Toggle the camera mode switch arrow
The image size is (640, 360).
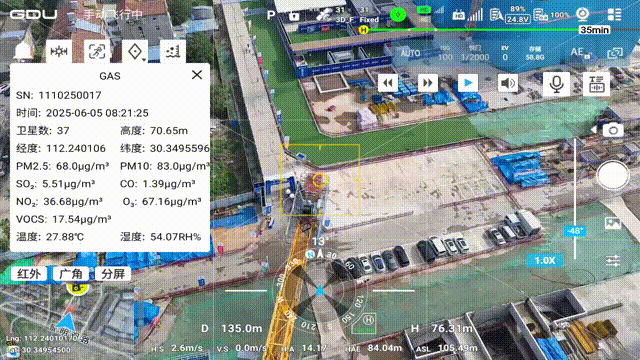tap(594, 130)
